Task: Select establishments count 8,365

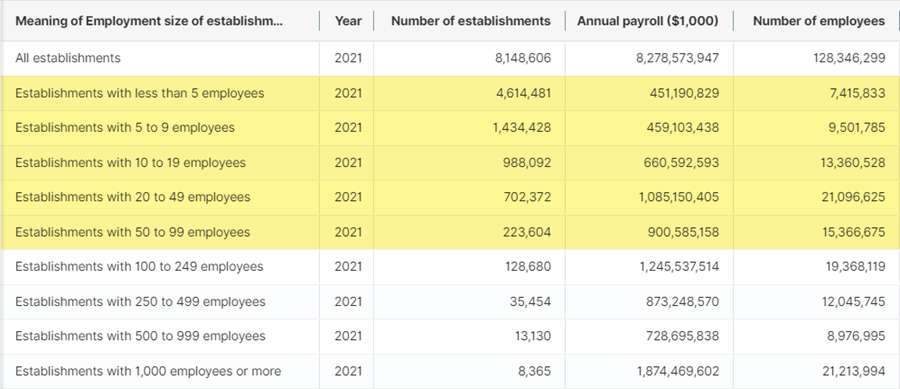Action: click(x=534, y=371)
